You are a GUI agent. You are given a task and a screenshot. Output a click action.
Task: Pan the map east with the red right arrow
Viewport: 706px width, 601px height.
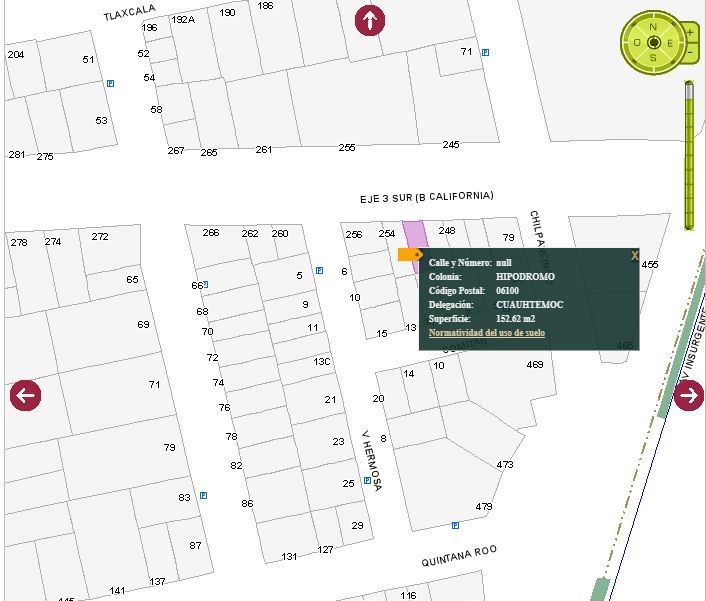point(689,395)
